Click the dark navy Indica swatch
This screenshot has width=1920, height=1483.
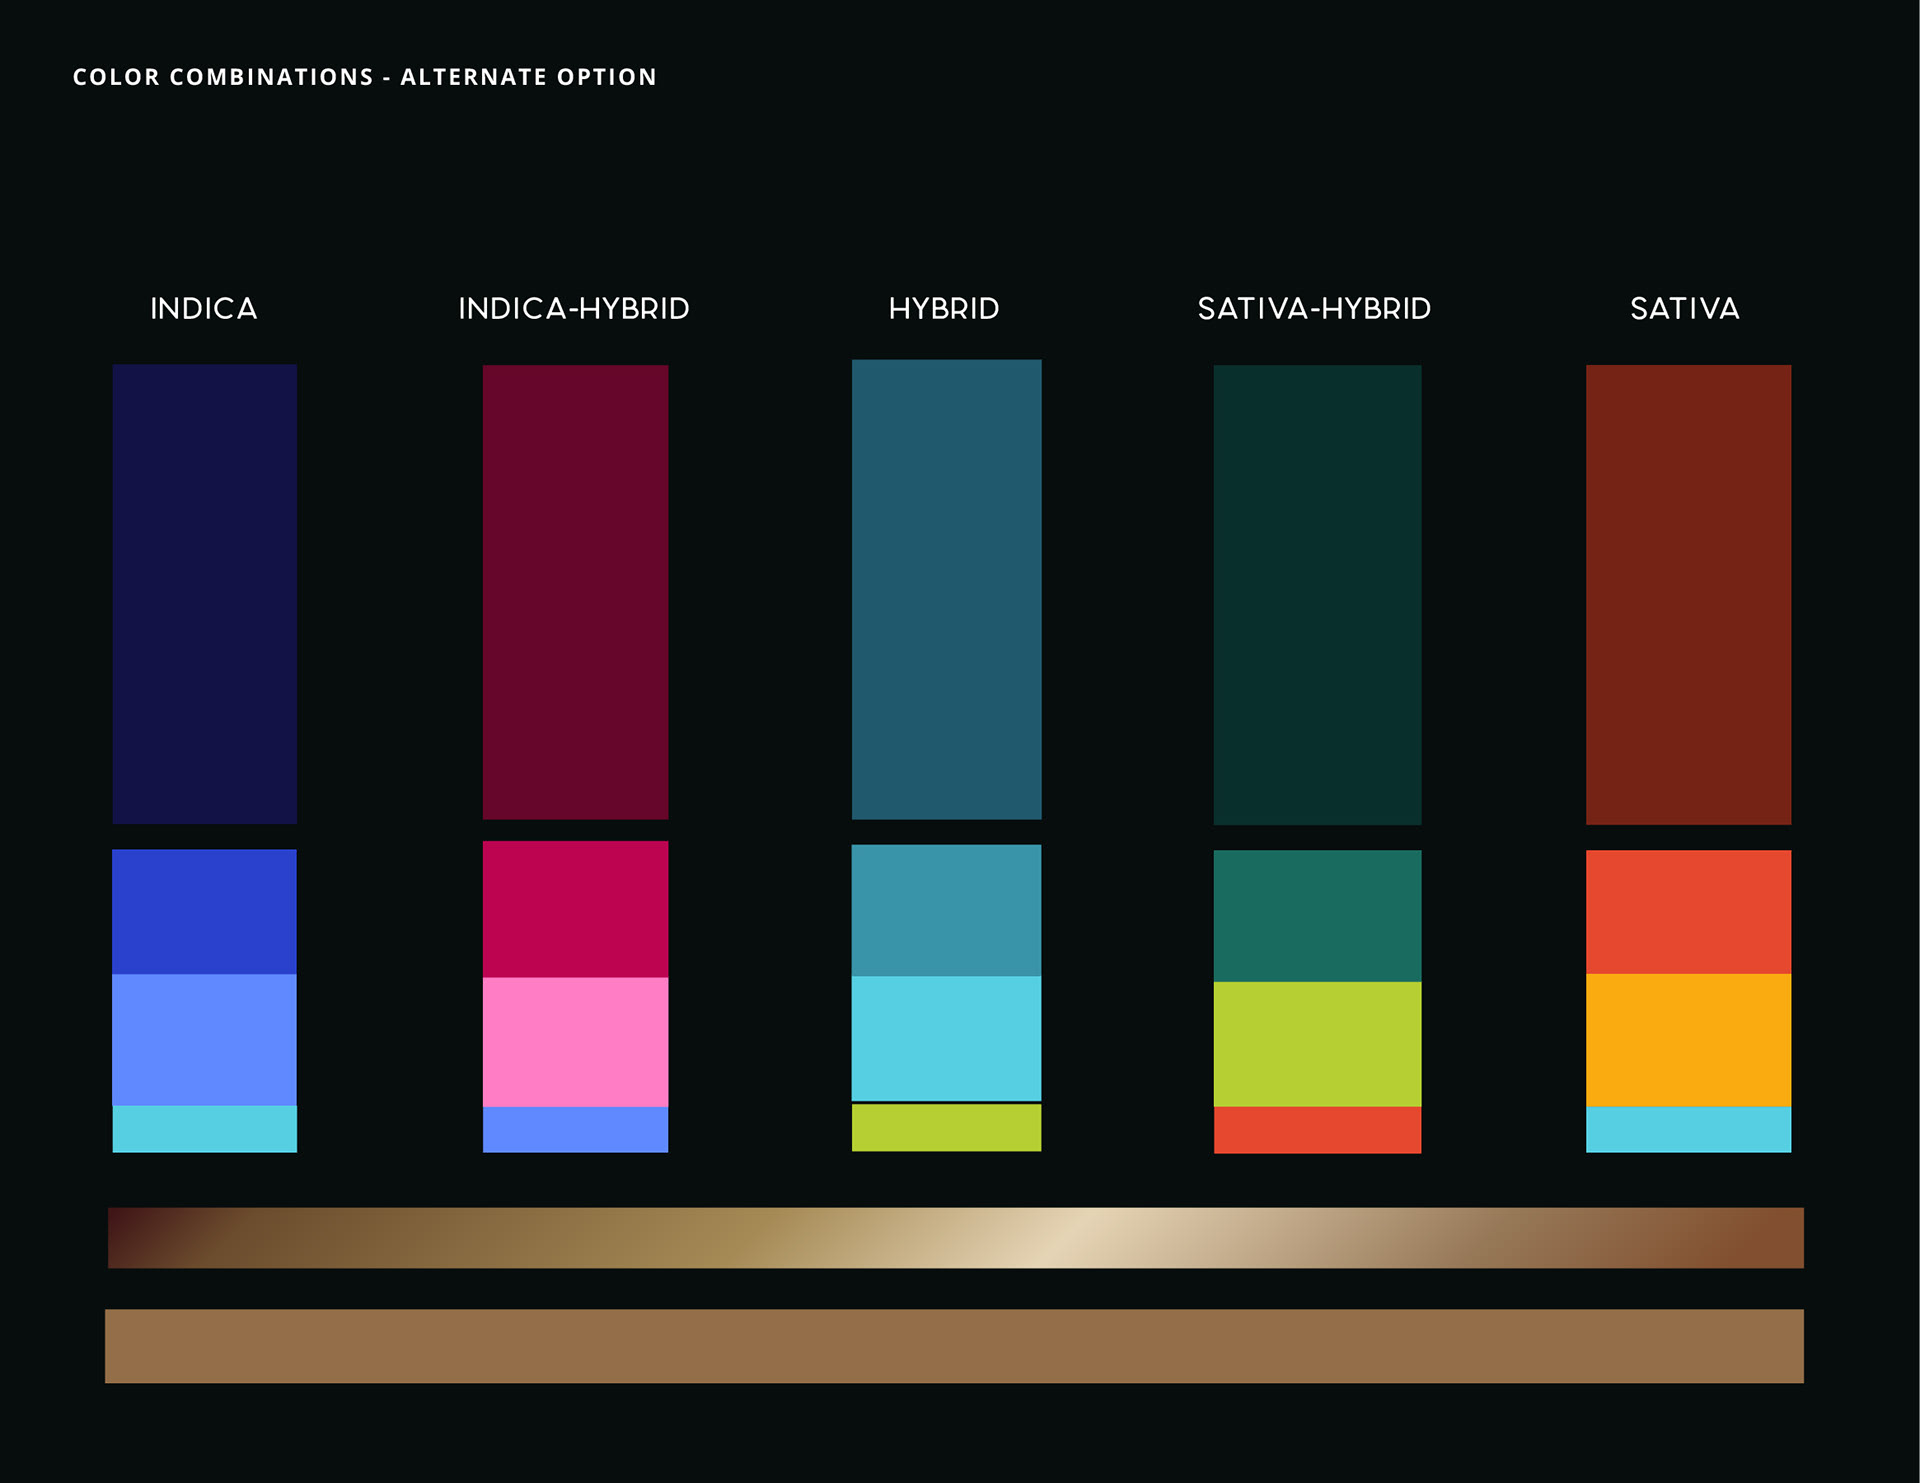[204, 593]
